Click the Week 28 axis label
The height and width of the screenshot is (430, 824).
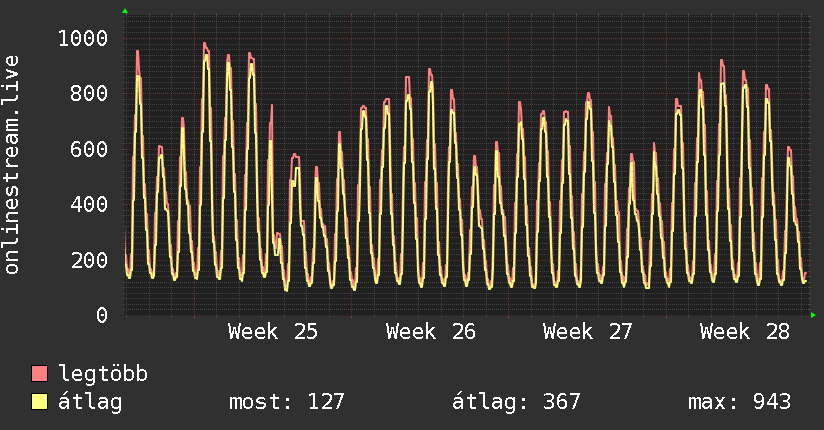[x=745, y=332]
